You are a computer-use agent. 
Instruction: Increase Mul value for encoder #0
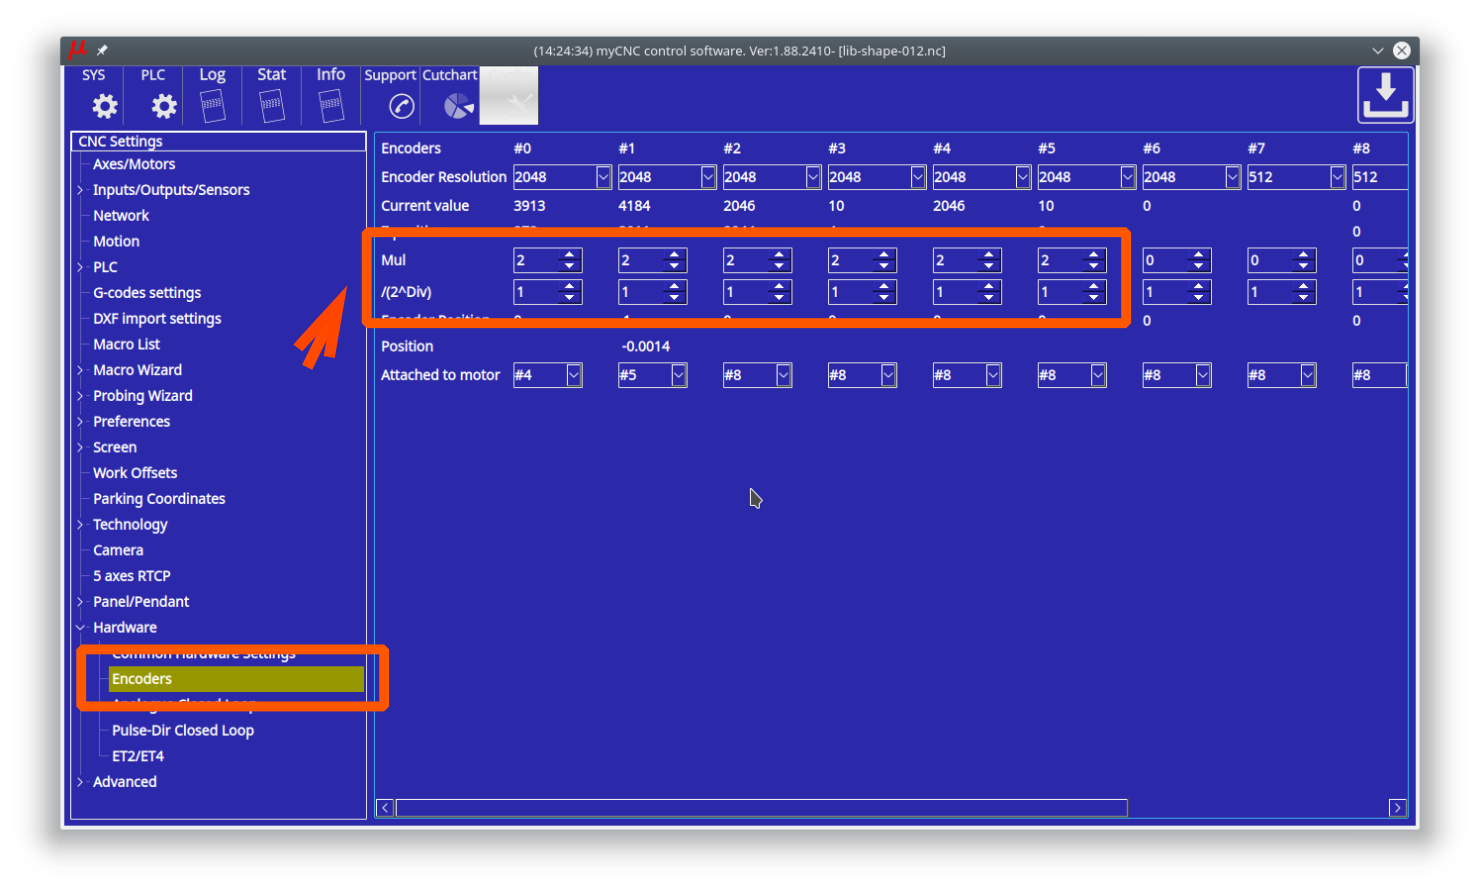570,255
